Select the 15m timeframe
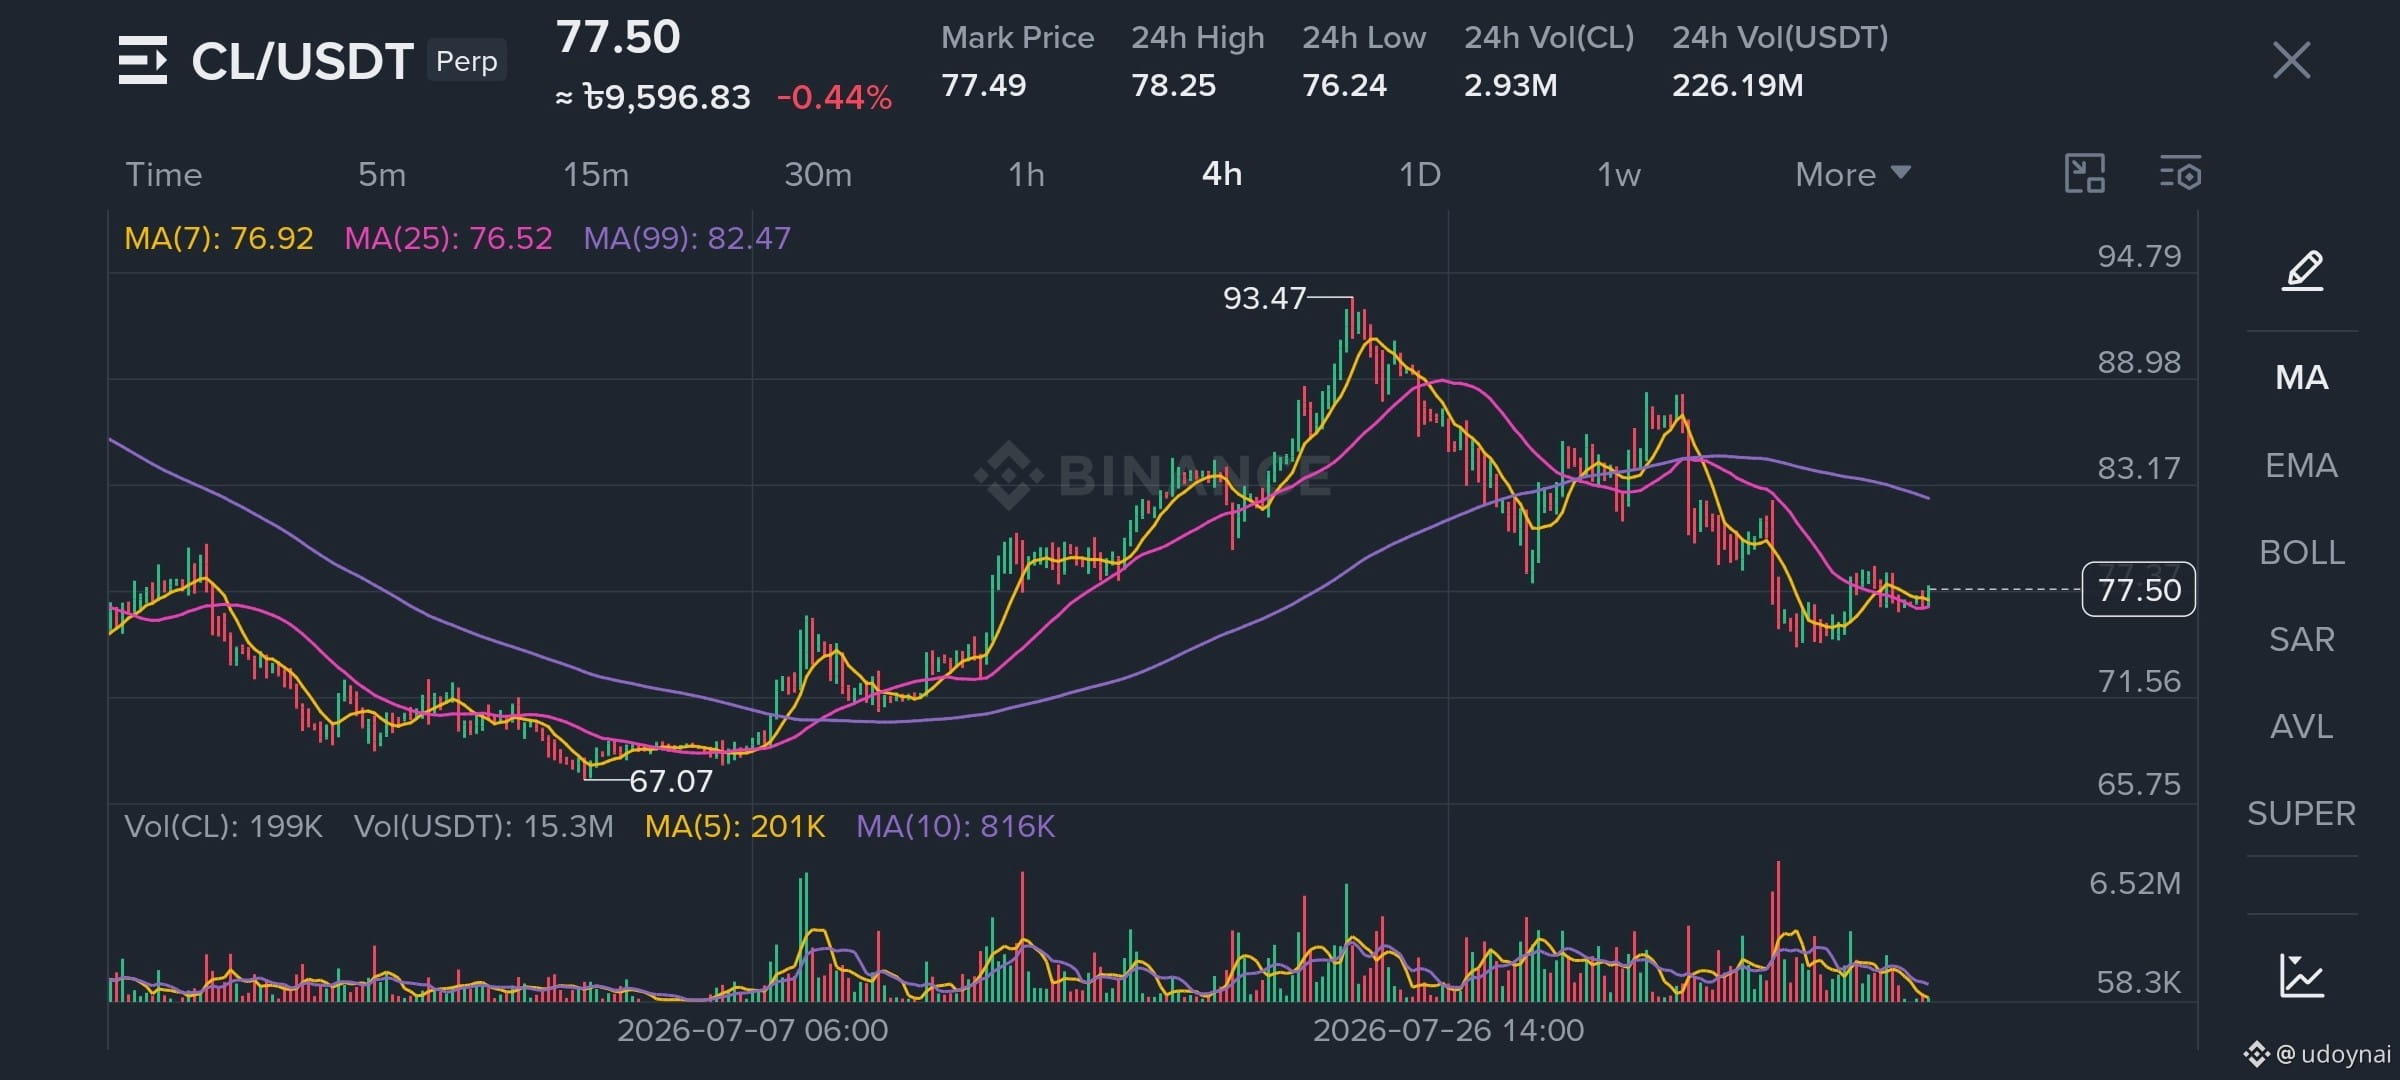 596,174
